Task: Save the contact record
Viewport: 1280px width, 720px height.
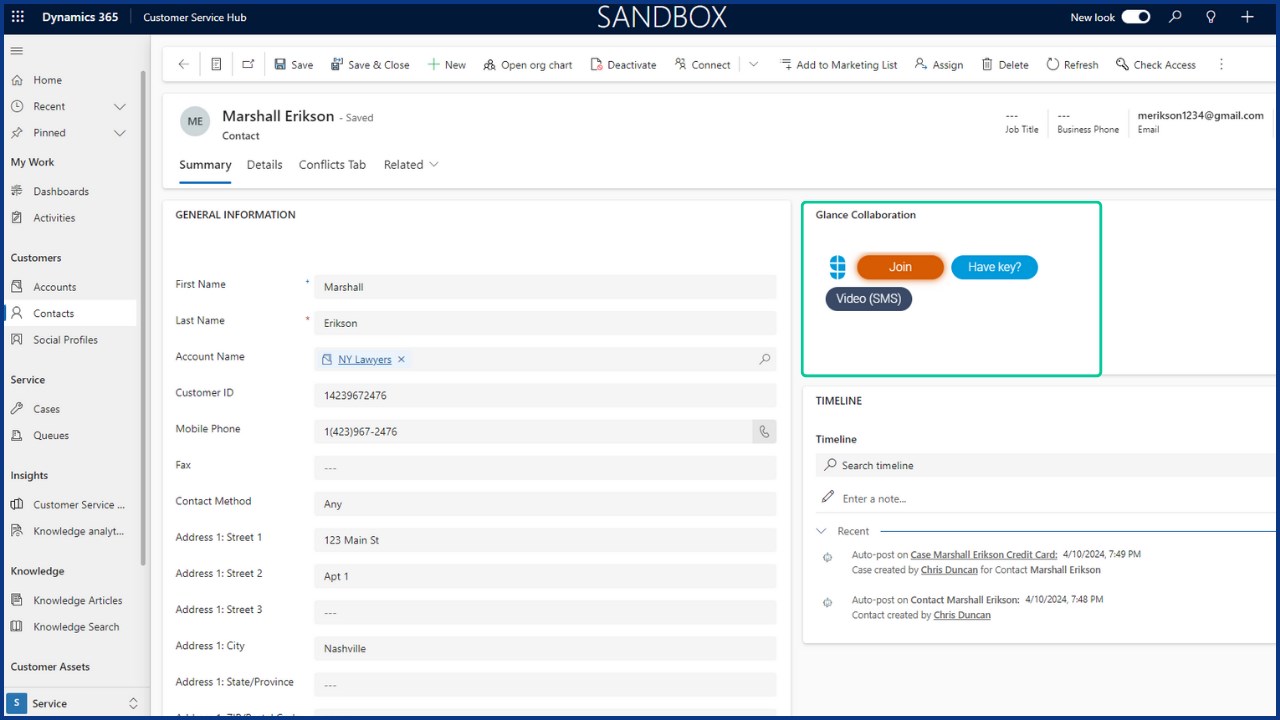Action: tap(293, 64)
